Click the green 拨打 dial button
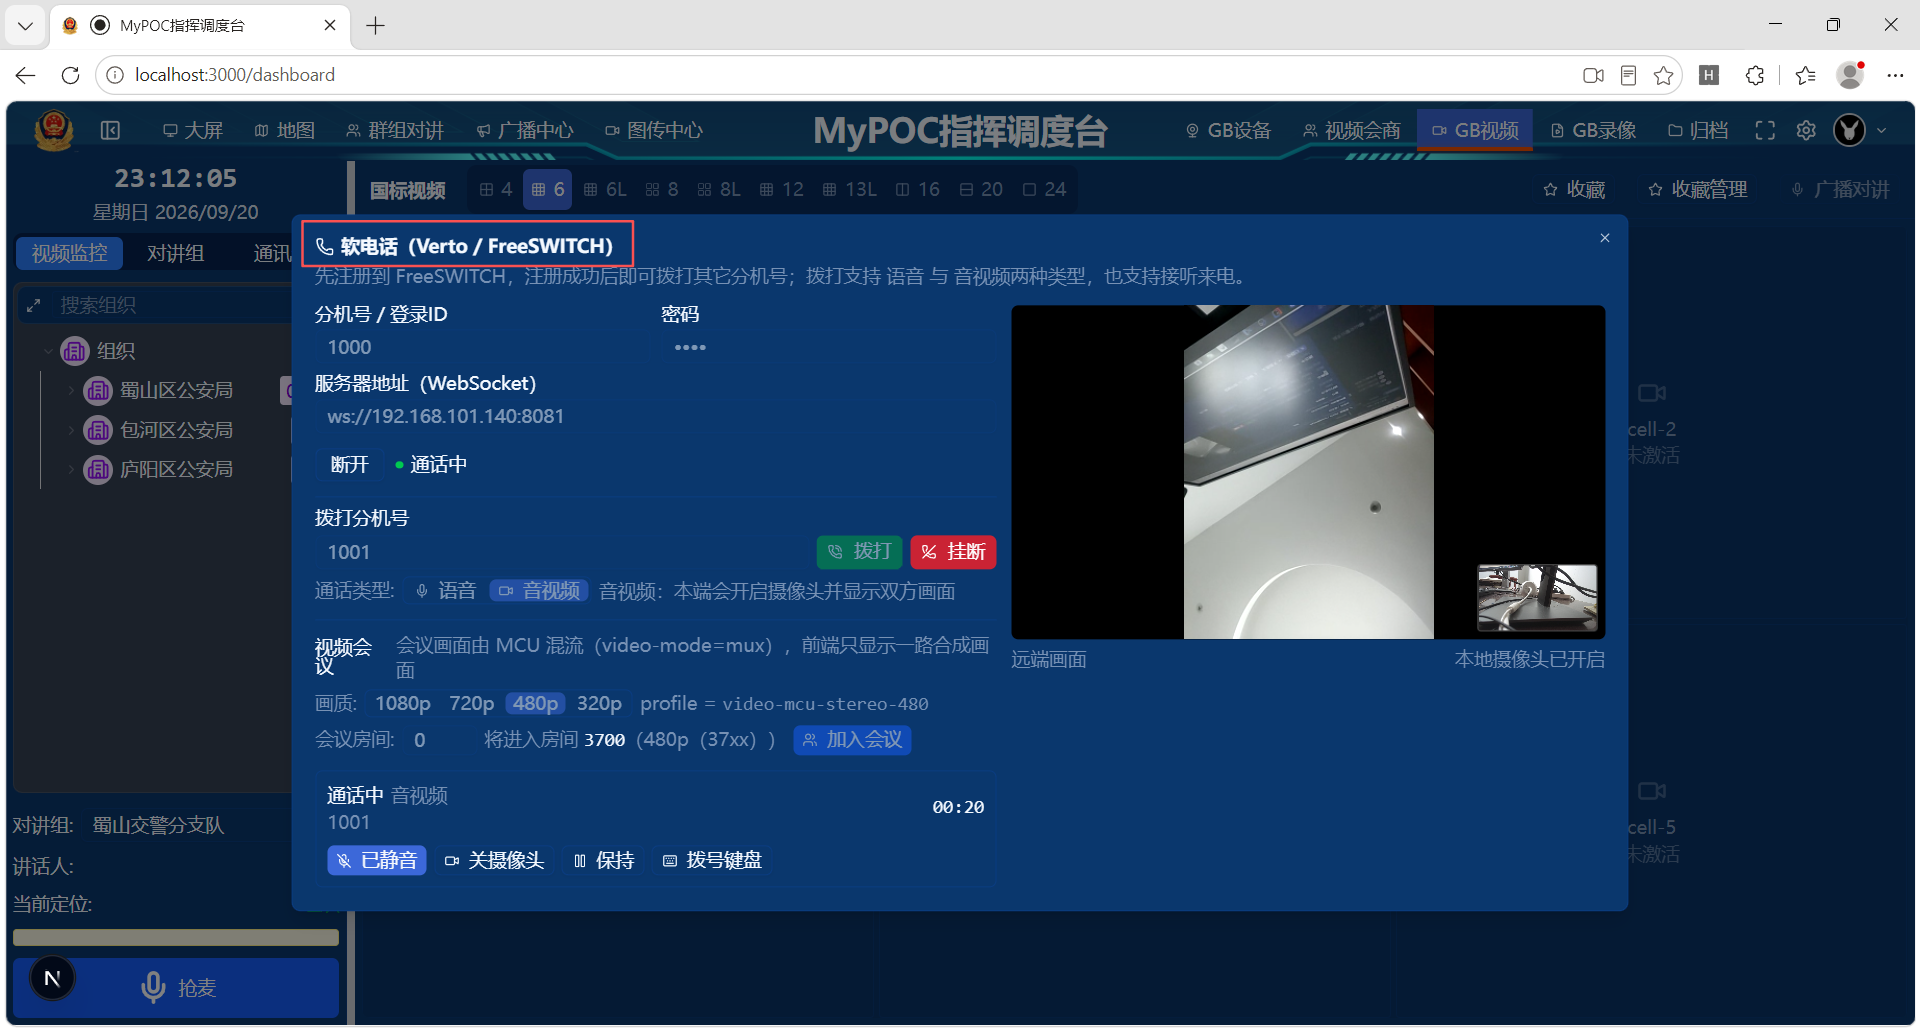This screenshot has height=1030, width=1920. 860,552
